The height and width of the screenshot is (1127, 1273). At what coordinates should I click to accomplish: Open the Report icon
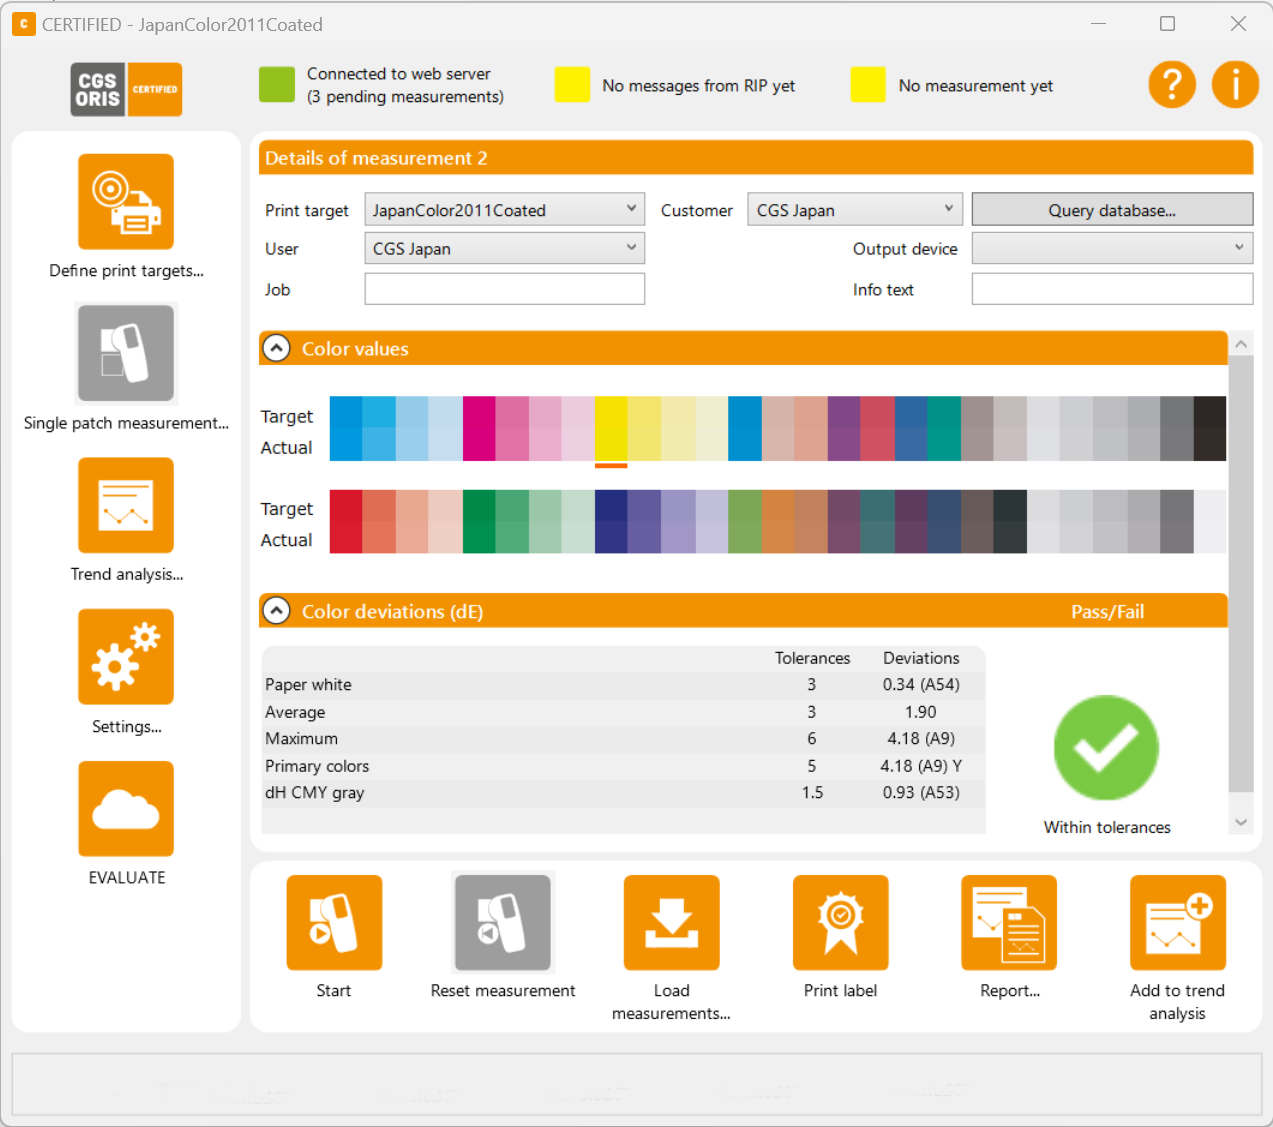[x=1009, y=923]
